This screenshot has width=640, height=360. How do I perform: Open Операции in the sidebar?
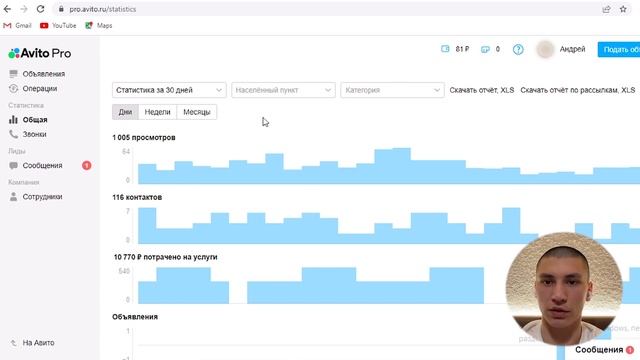pos(40,89)
